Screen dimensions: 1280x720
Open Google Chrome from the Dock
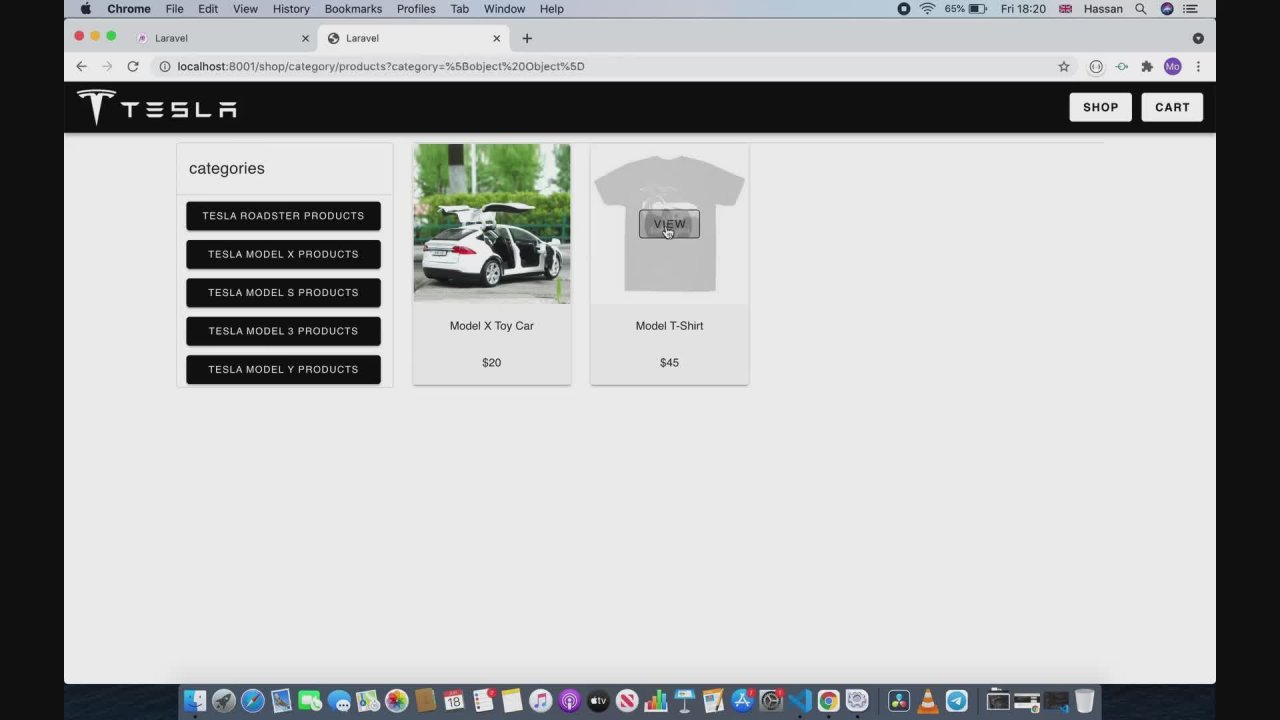click(x=828, y=701)
